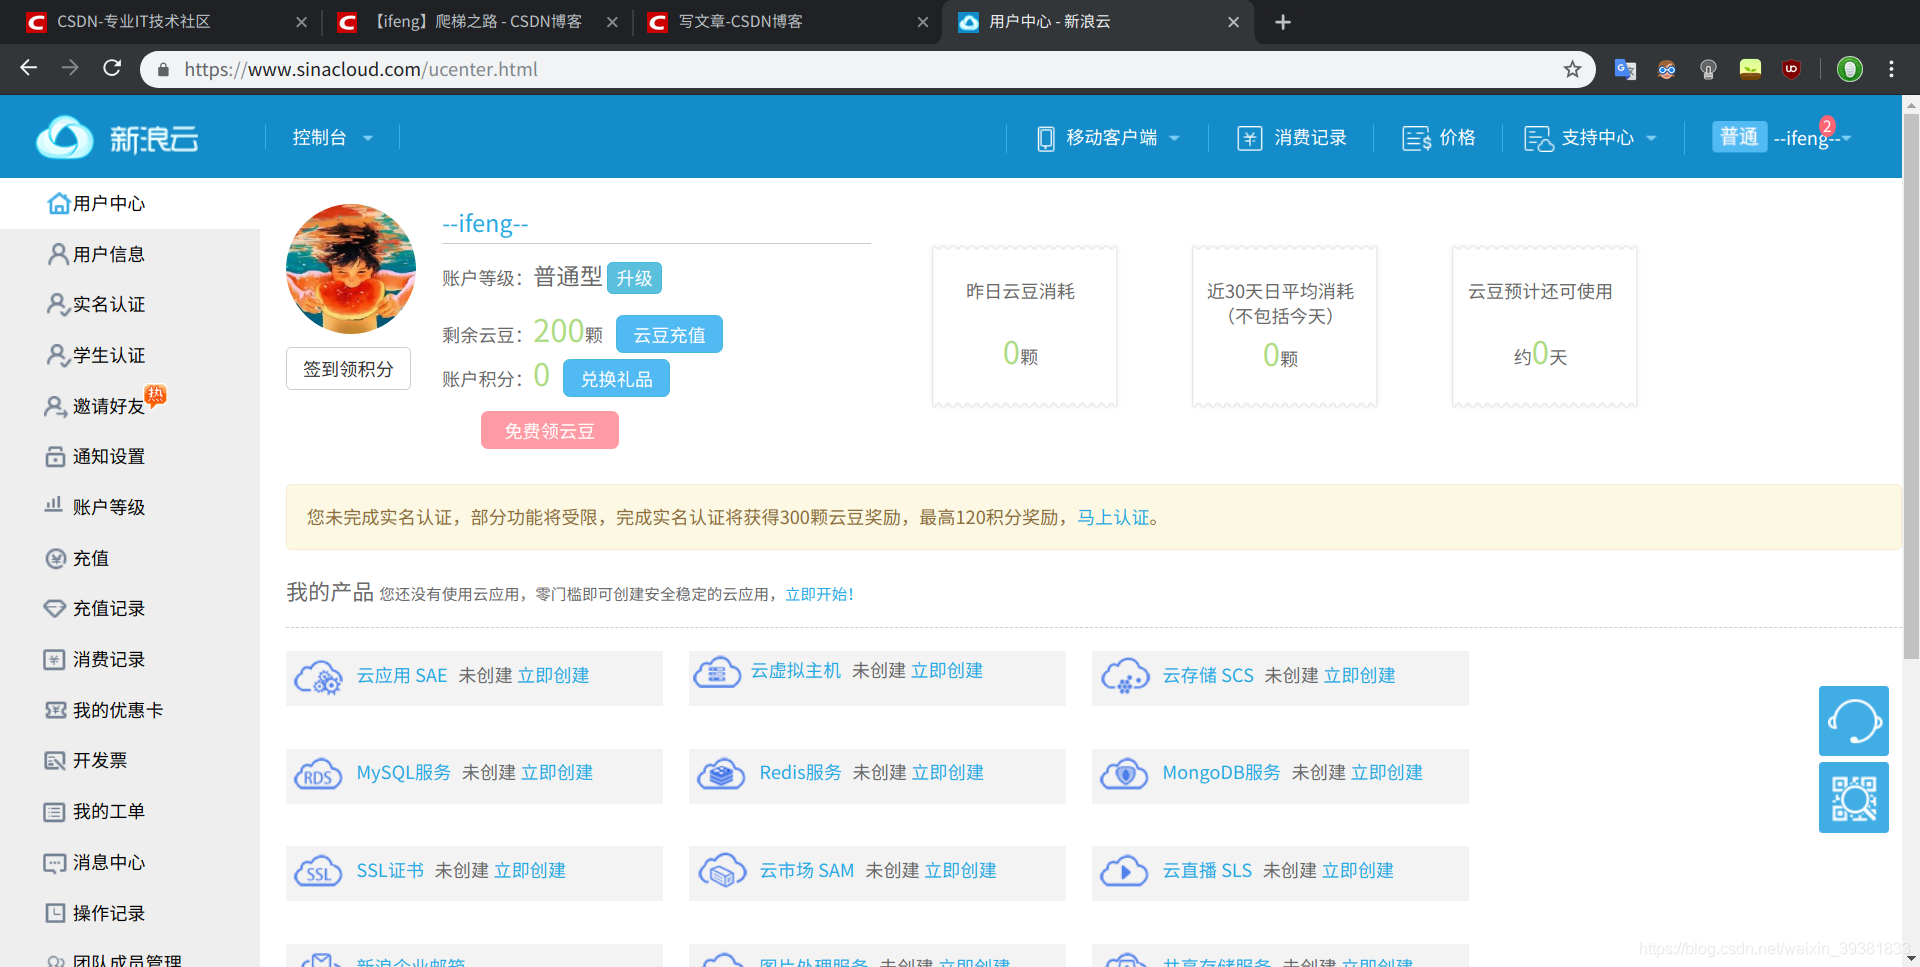The width and height of the screenshot is (1920, 967).
Task: Click 立即创建 for Redis服务
Action: (948, 773)
